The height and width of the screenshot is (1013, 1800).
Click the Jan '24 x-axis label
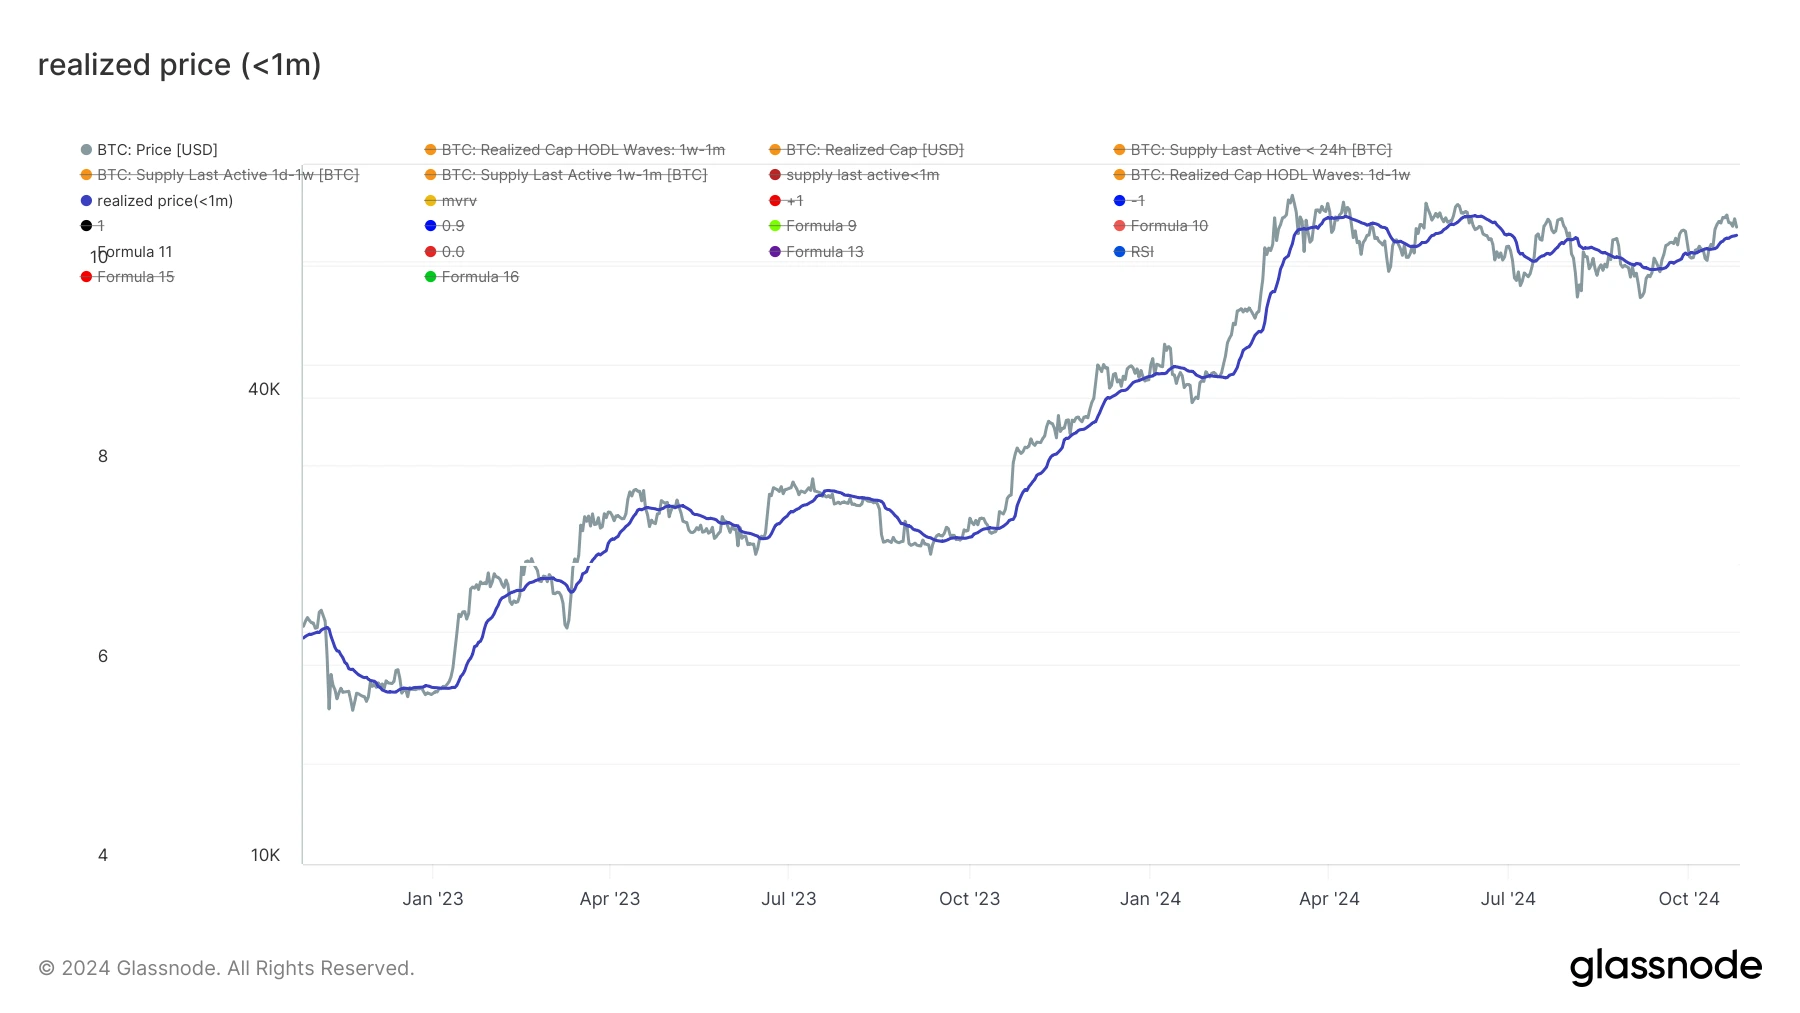(x=1151, y=899)
